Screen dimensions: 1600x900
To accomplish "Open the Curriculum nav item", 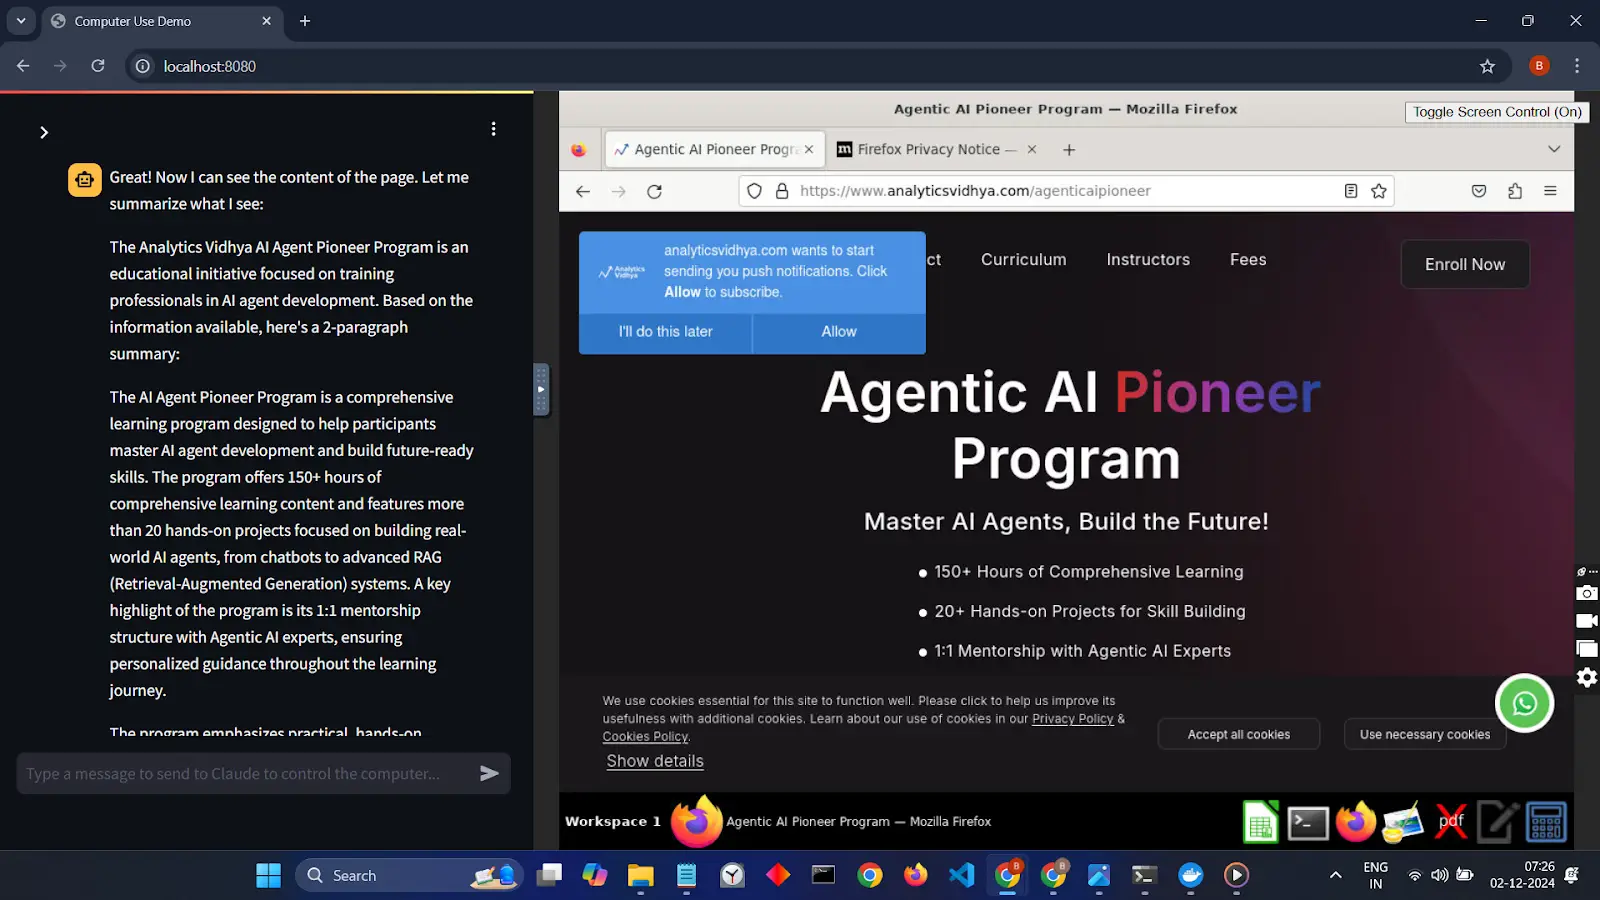I will [x=1023, y=259].
